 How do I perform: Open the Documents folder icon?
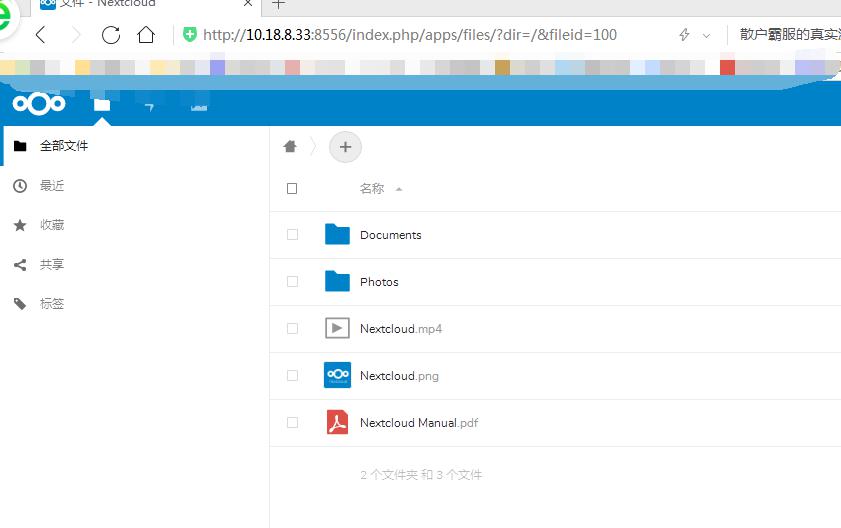337,234
